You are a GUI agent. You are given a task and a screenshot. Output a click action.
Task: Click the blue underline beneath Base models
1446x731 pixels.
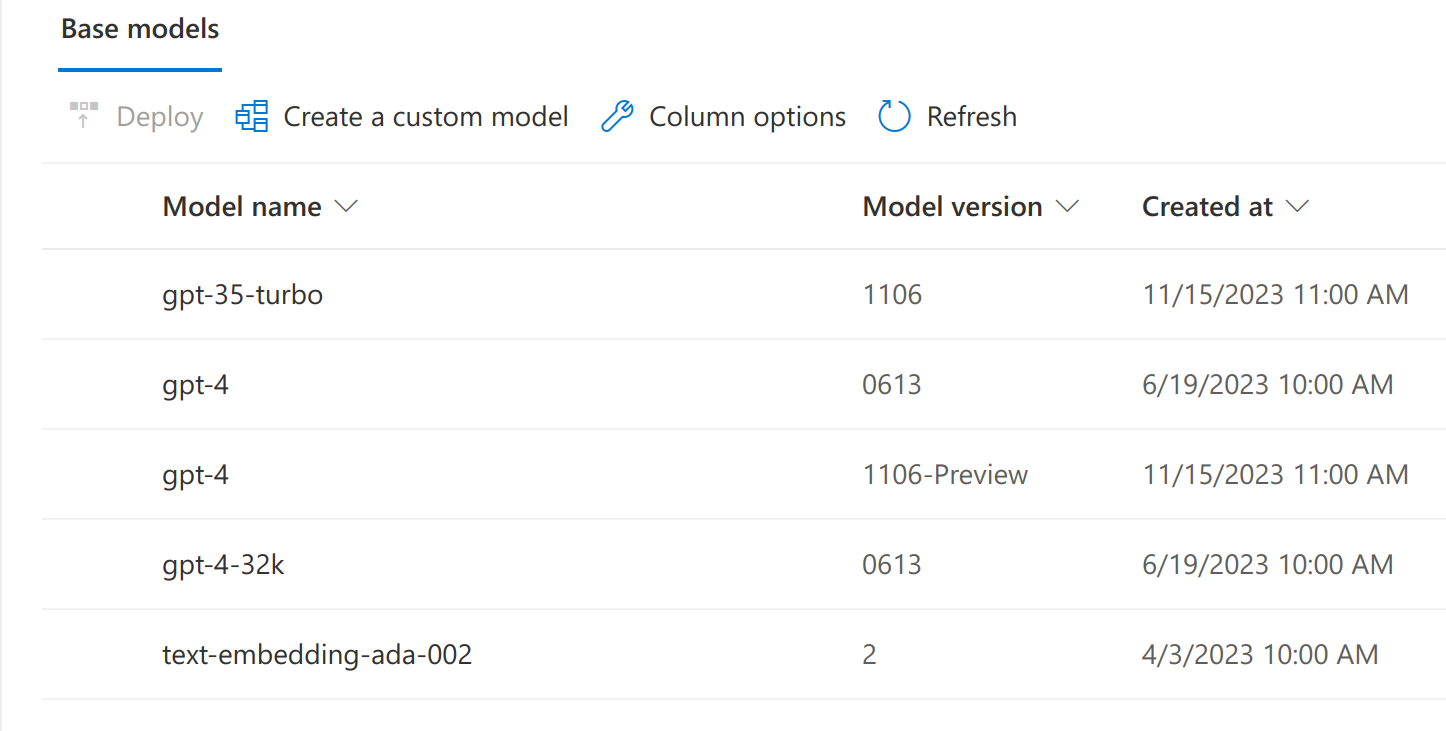139,69
